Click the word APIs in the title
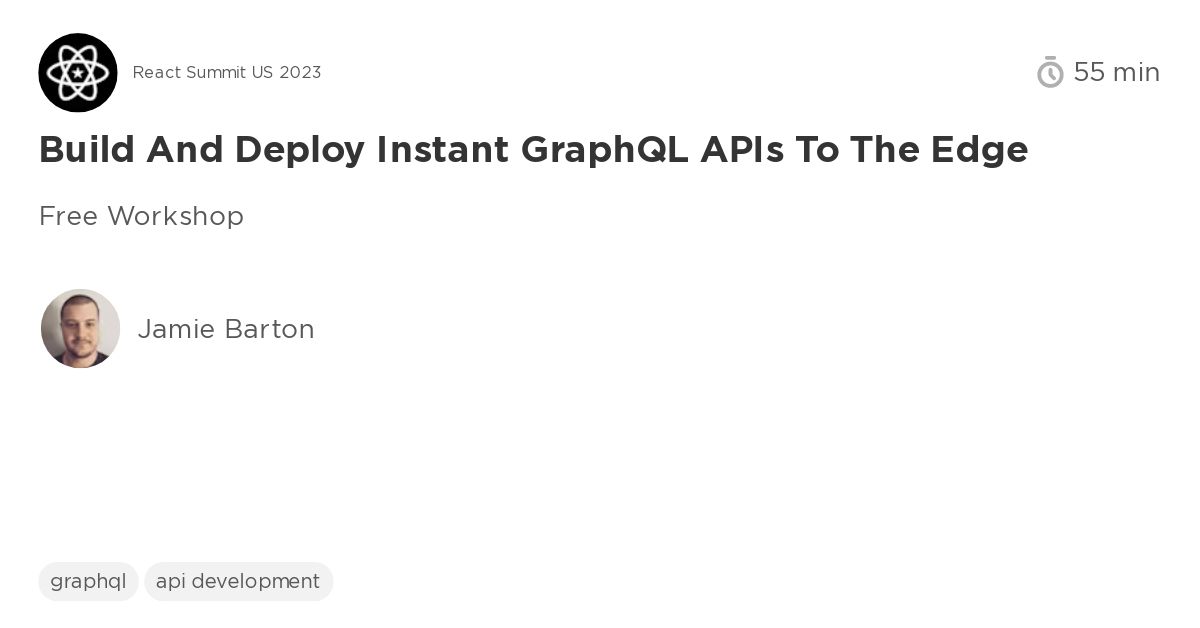 [742, 150]
